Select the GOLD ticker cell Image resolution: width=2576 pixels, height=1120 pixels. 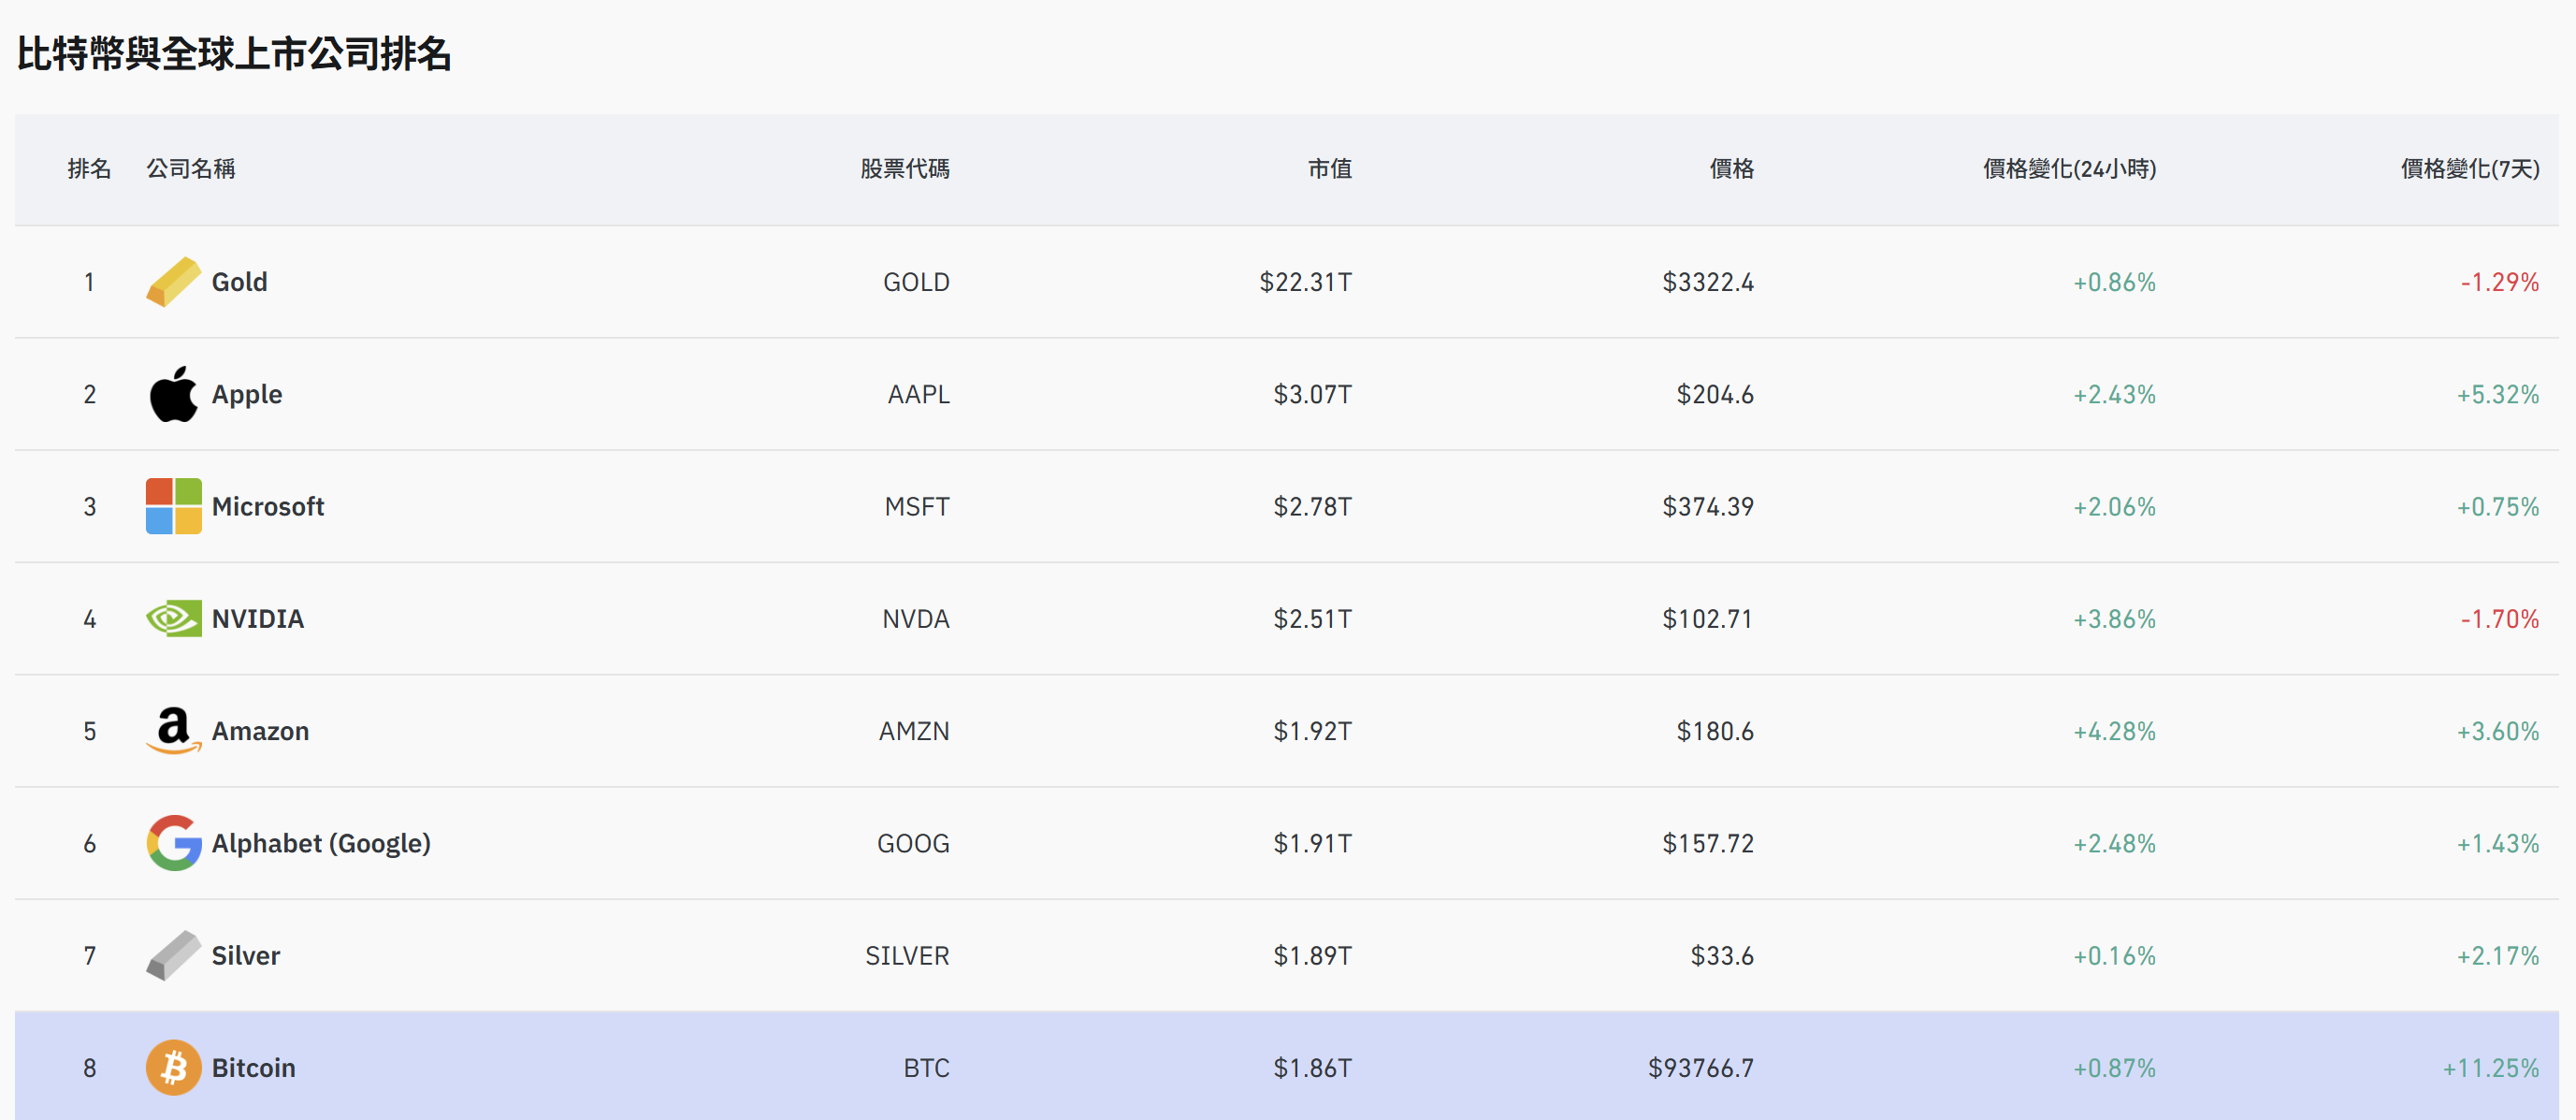(x=916, y=282)
